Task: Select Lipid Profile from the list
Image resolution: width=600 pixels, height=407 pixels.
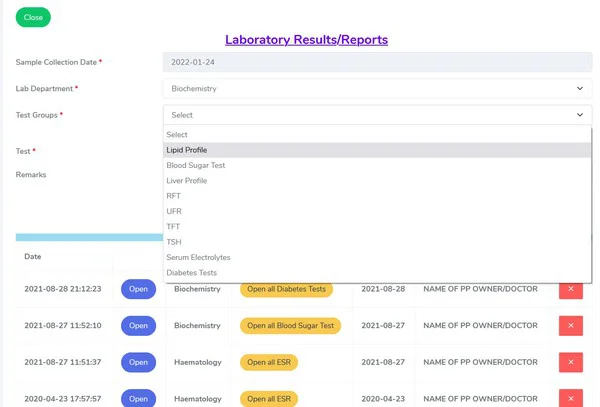Action: (187, 150)
